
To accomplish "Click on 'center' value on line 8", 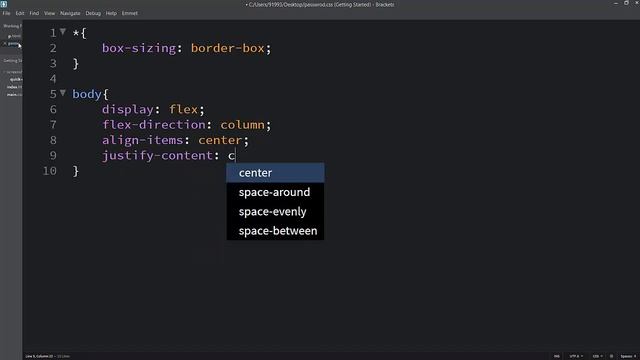I will pyautogui.click(x=220, y=140).
